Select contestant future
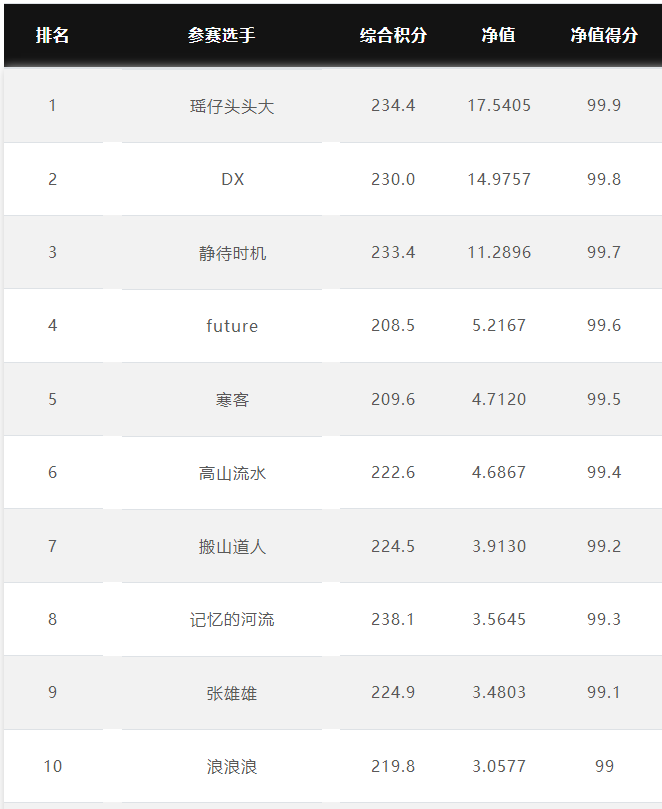Screen dimensions: 662x809 232,326
